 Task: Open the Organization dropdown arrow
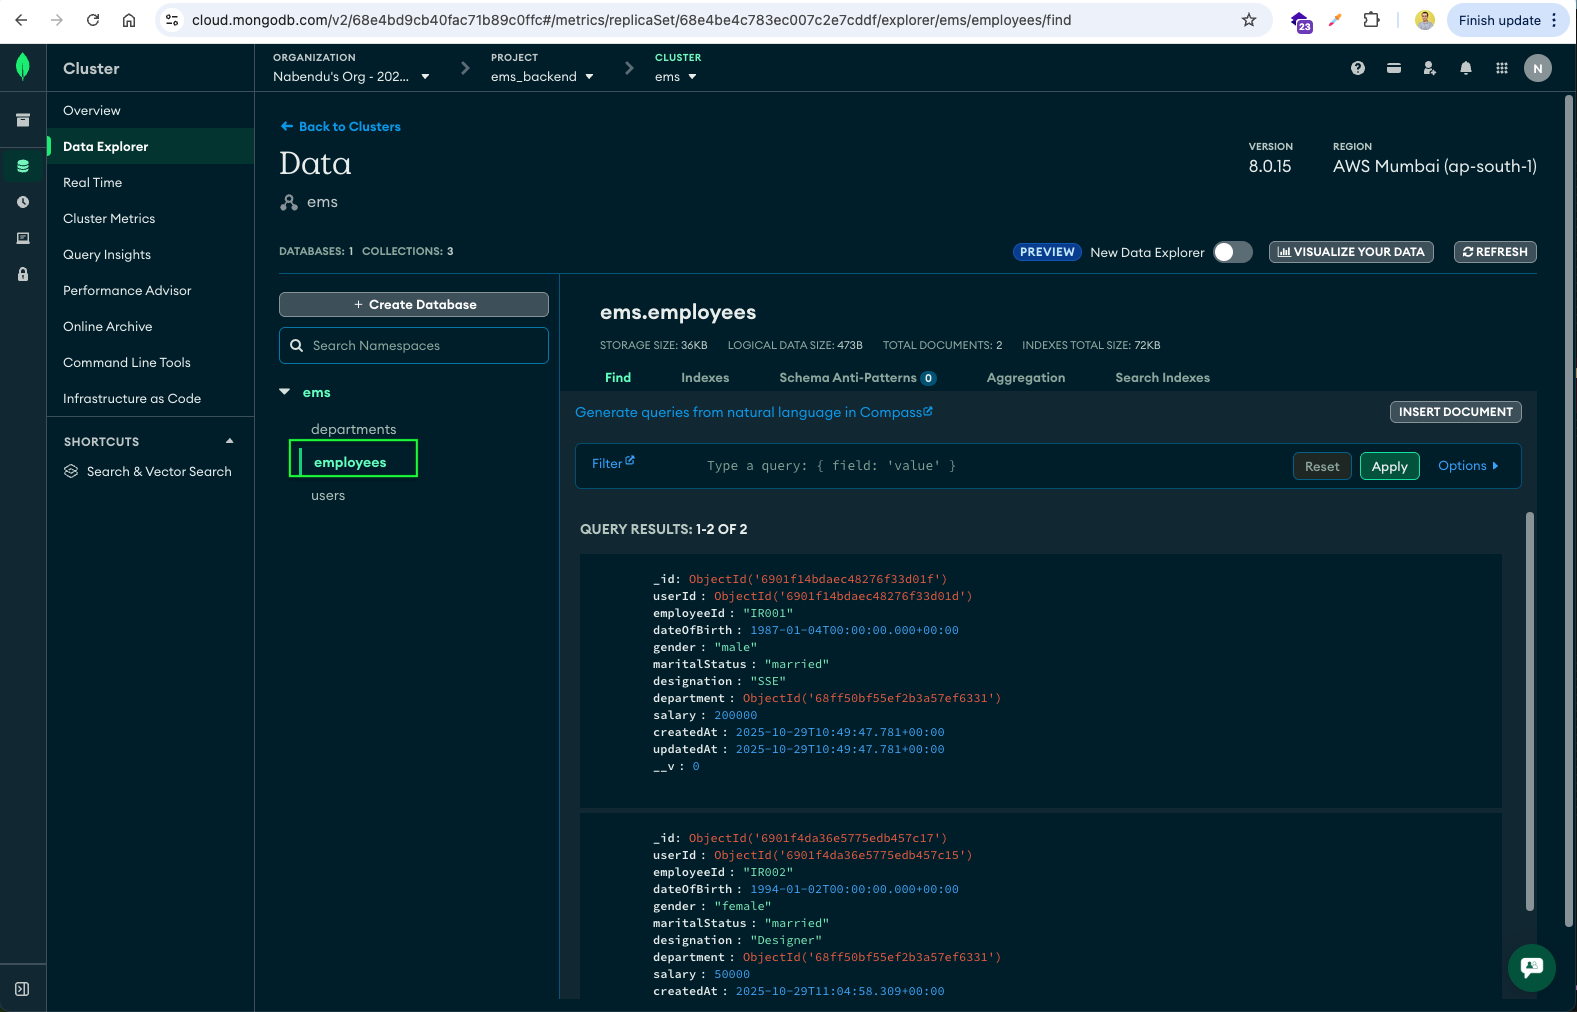pyautogui.click(x=425, y=77)
